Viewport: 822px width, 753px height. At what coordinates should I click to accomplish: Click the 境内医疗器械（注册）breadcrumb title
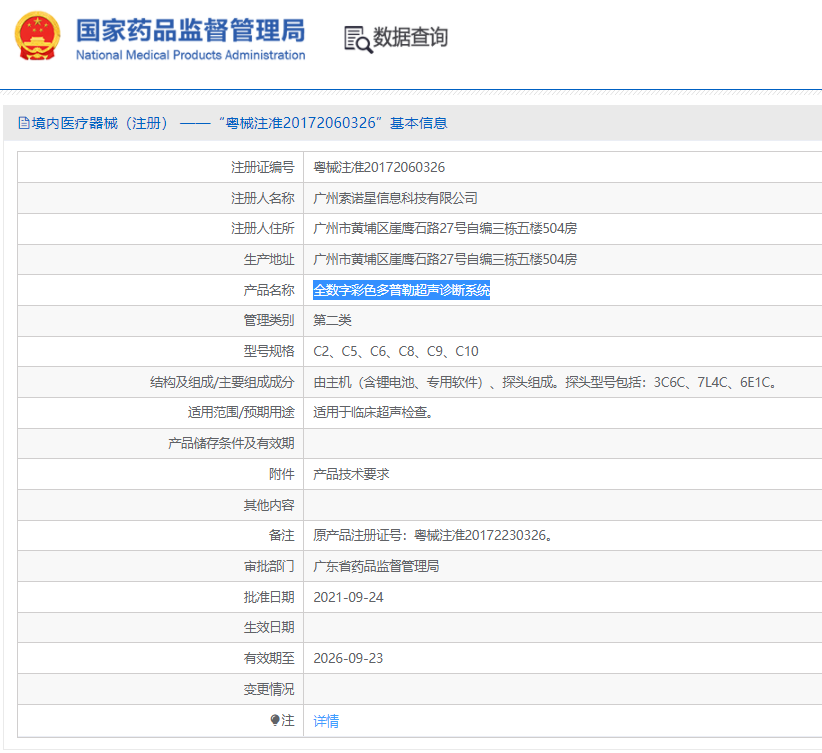[100, 123]
